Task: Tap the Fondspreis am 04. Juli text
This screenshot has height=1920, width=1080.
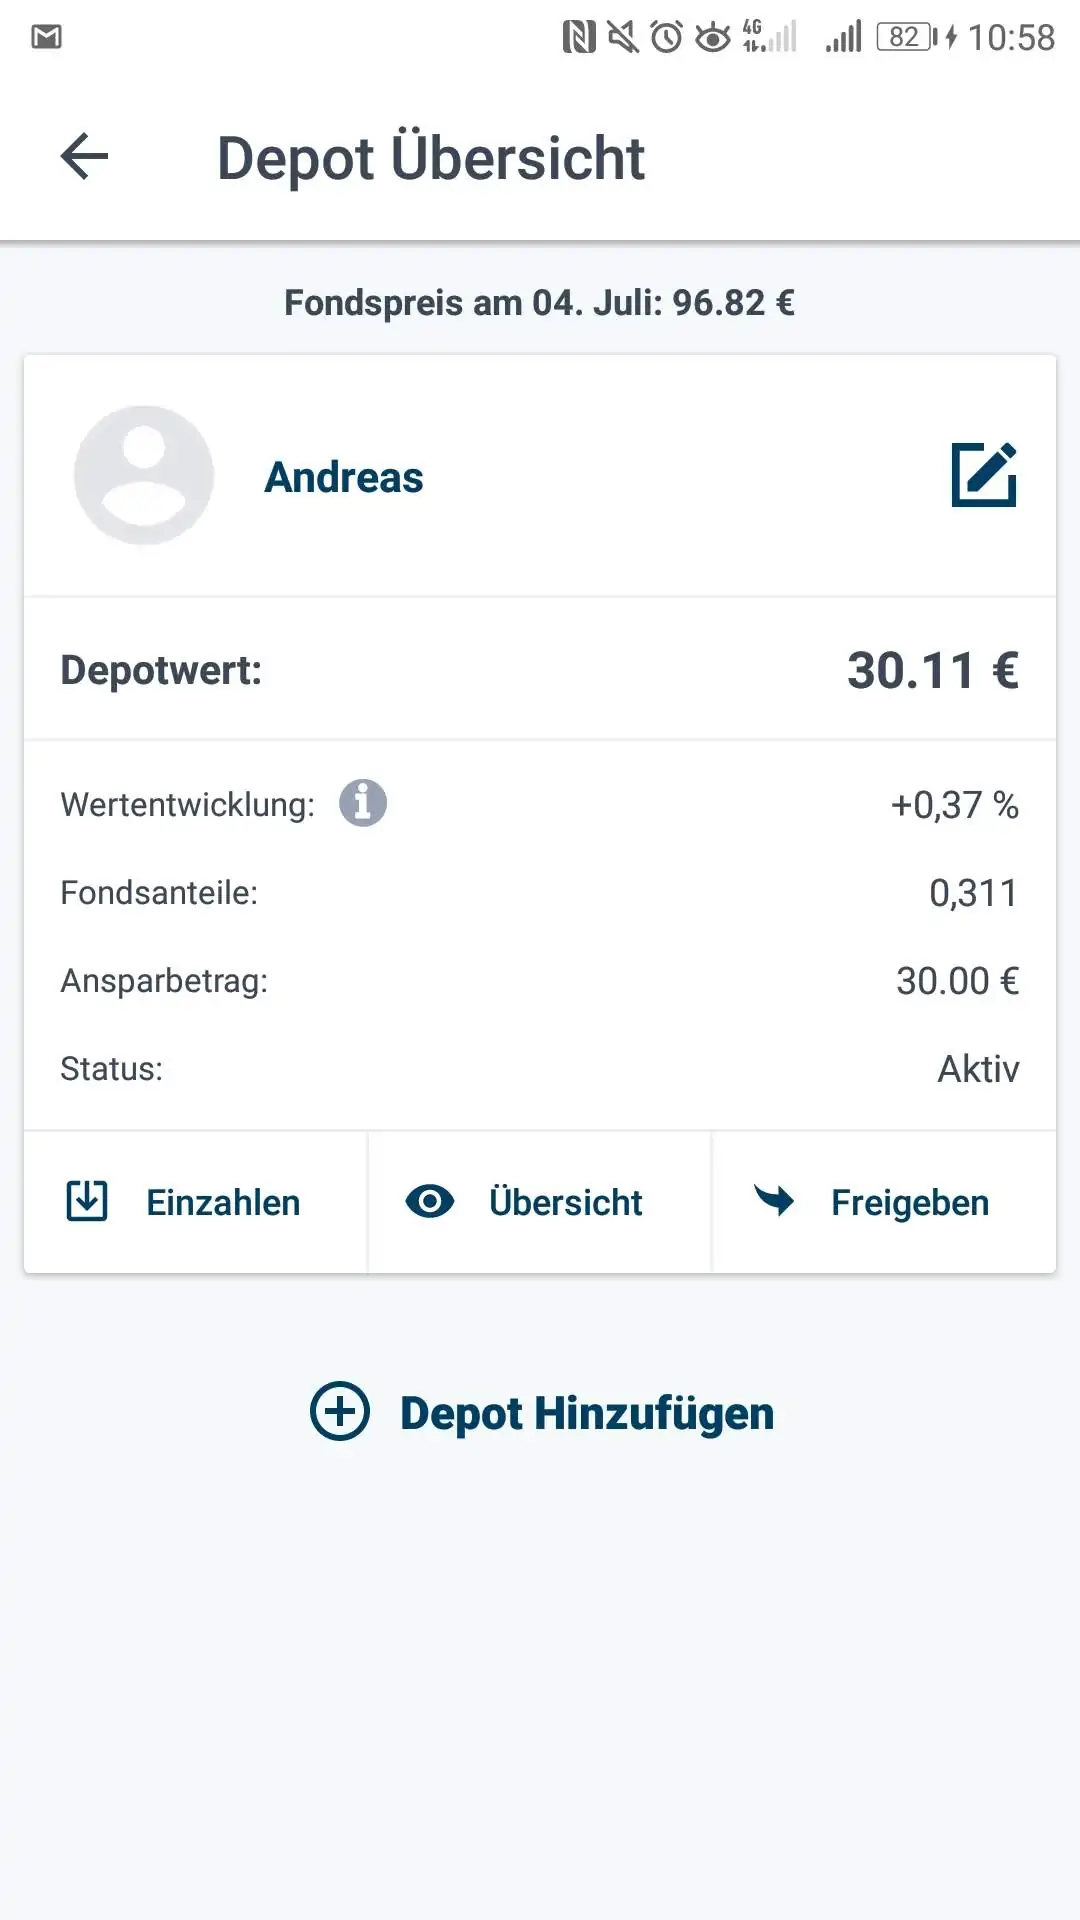Action: pyautogui.click(x=540, y=302)
